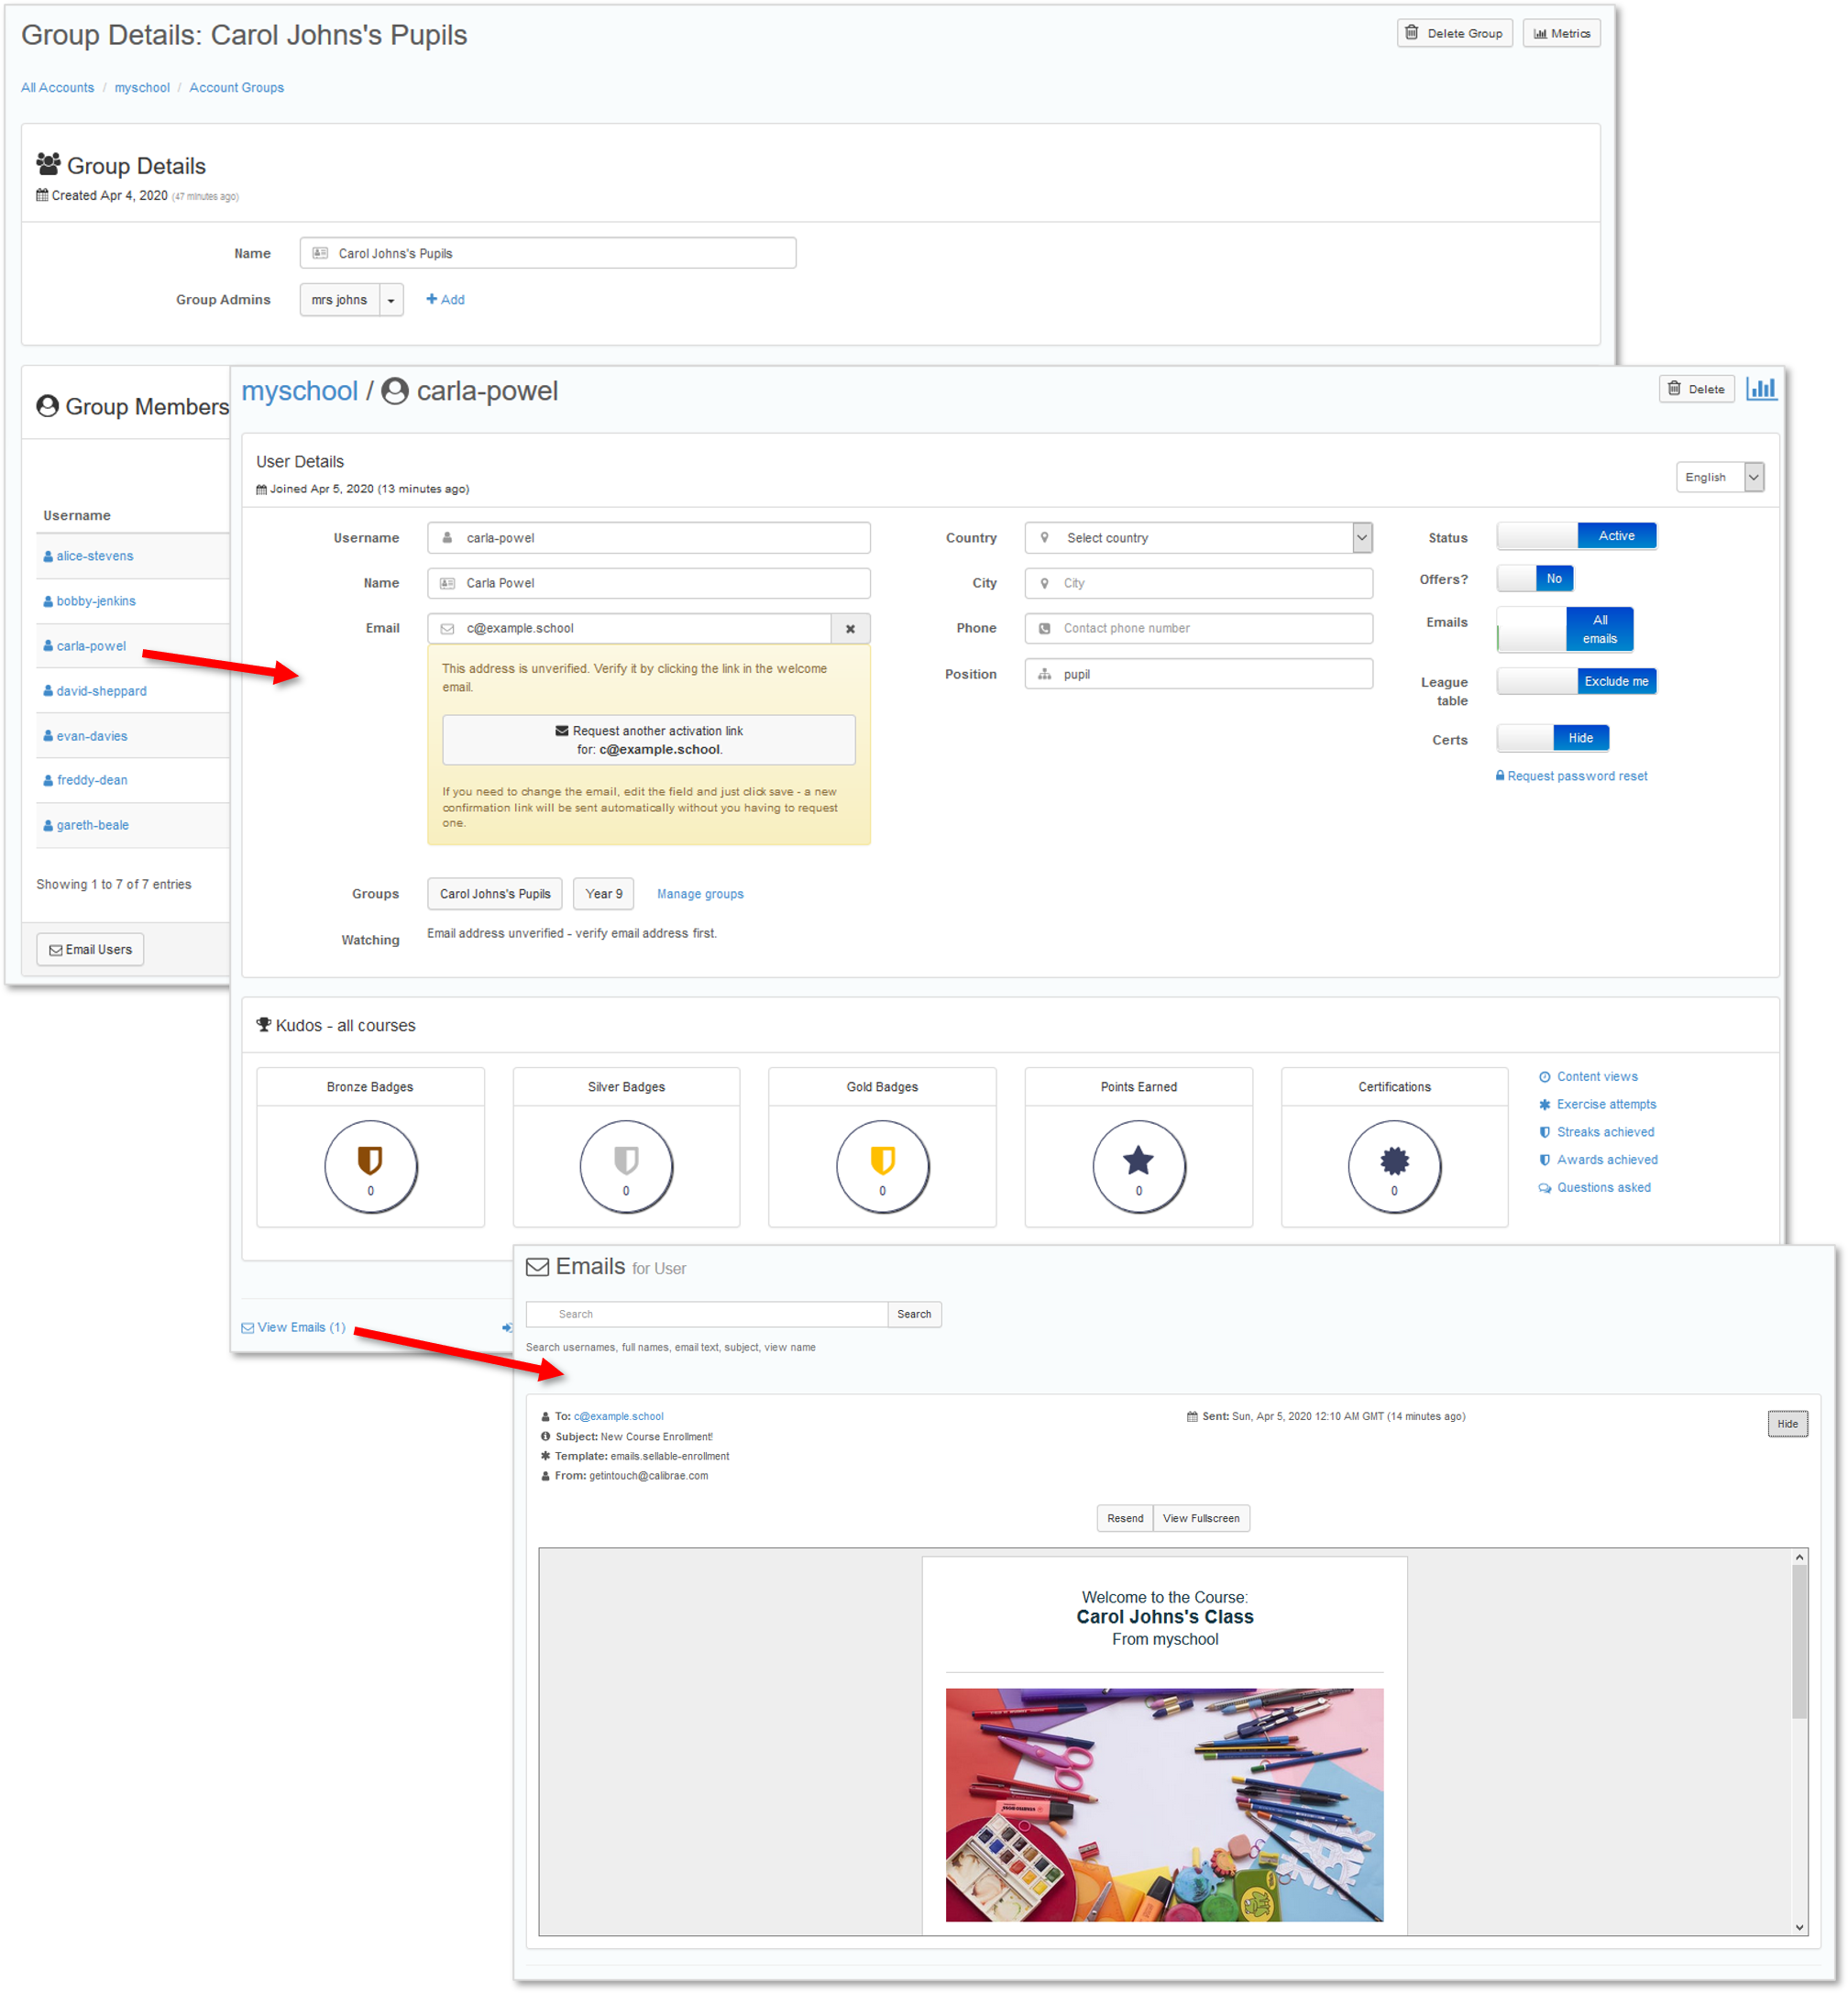1848x1993 pixels.
Task: Click the Certifications seal icon
Action: (1394, 1160)
